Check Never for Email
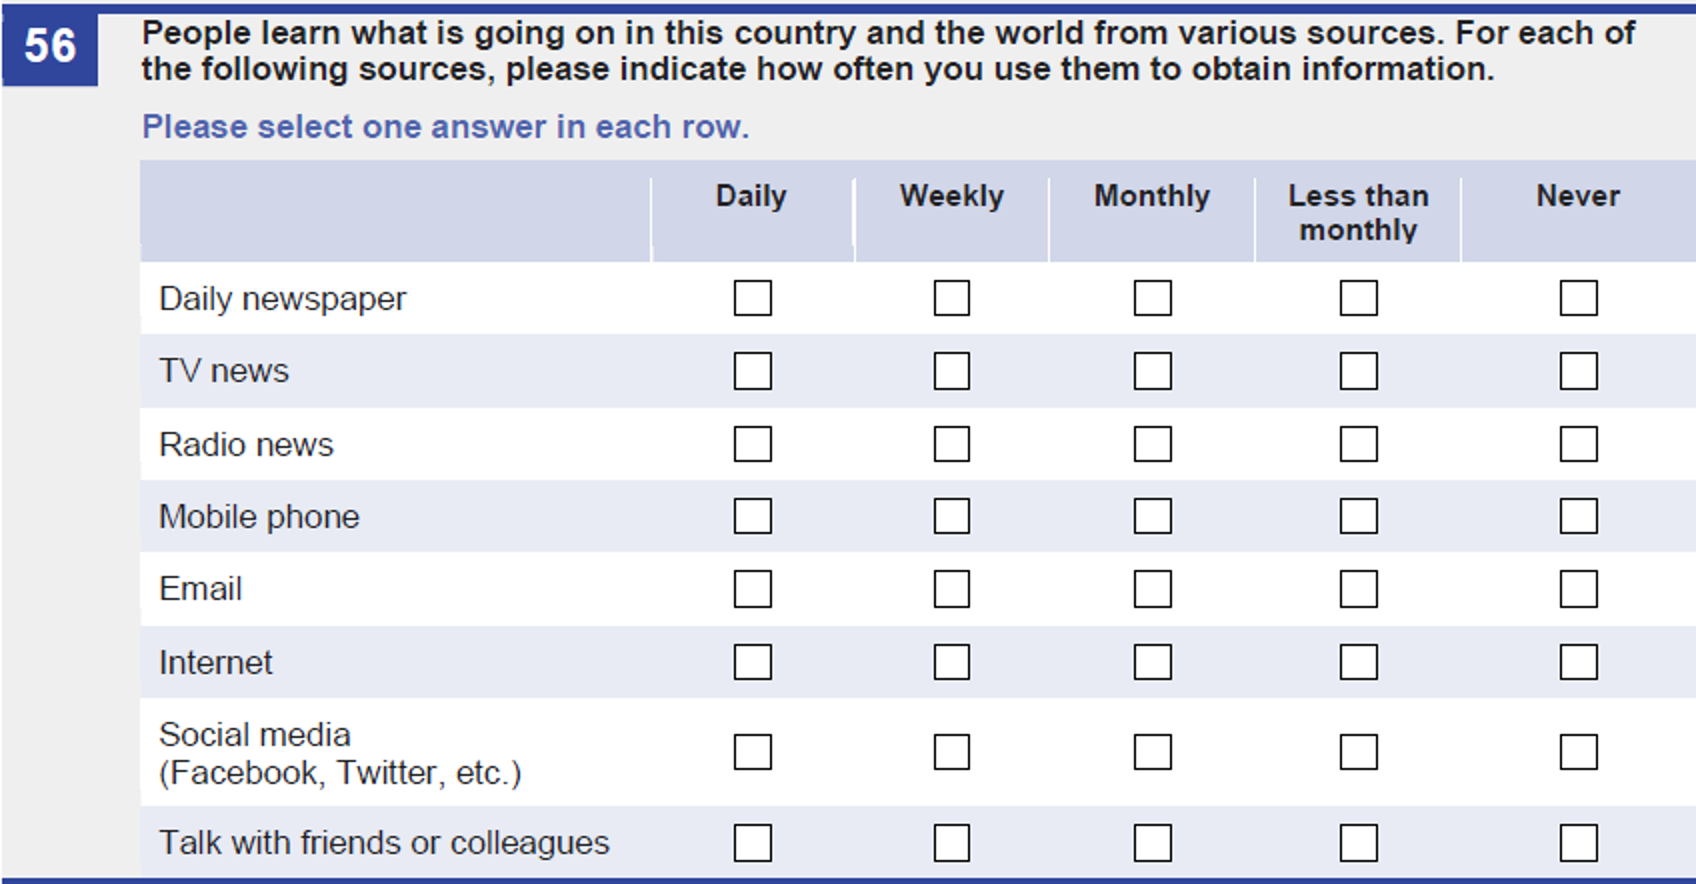 coord(1578,589)
